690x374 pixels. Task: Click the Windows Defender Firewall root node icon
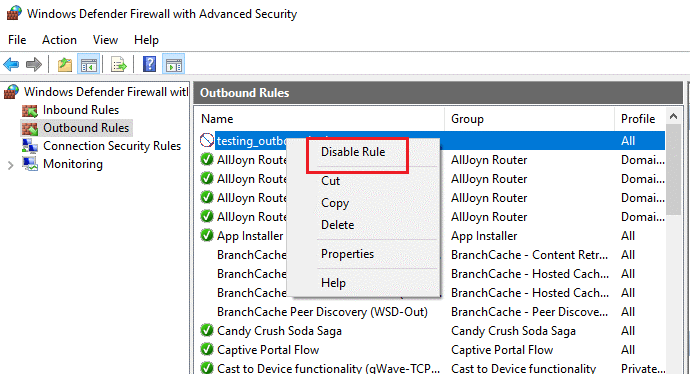11,92
